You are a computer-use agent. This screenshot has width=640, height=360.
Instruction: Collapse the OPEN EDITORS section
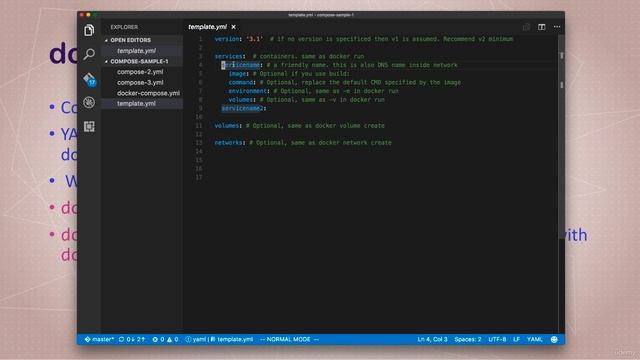142,40
